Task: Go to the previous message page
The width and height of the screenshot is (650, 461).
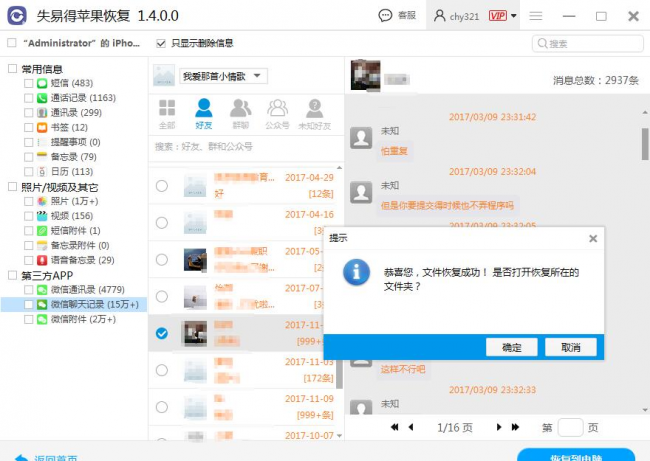Action: [411, 427]
